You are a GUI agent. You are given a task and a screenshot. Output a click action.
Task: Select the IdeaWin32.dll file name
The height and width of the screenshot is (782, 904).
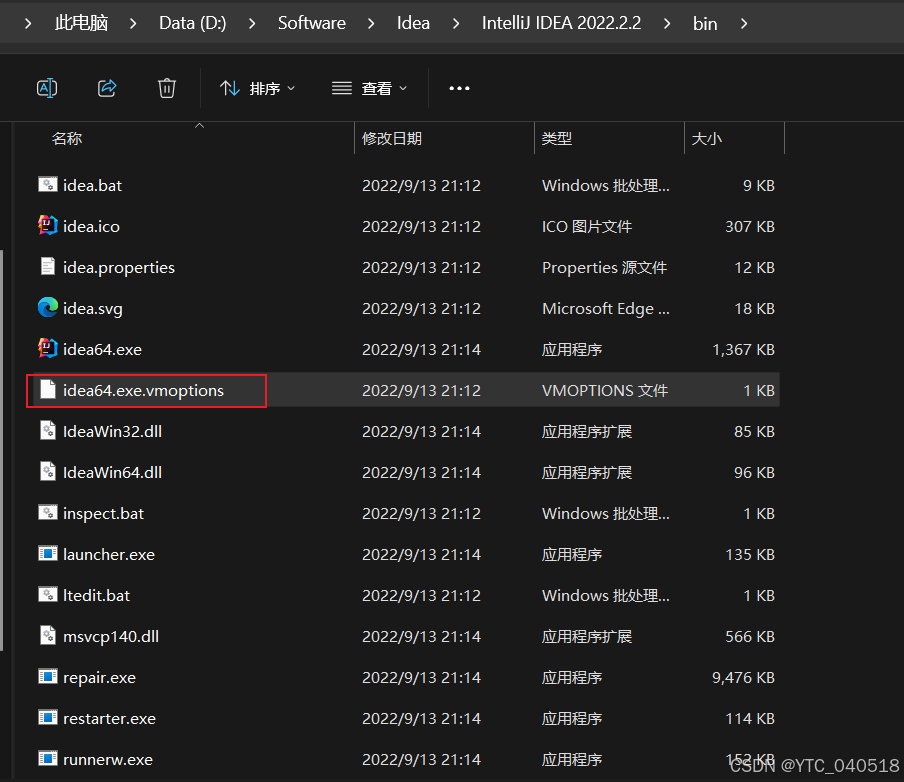pyautogui.click(x=112, y=431)
